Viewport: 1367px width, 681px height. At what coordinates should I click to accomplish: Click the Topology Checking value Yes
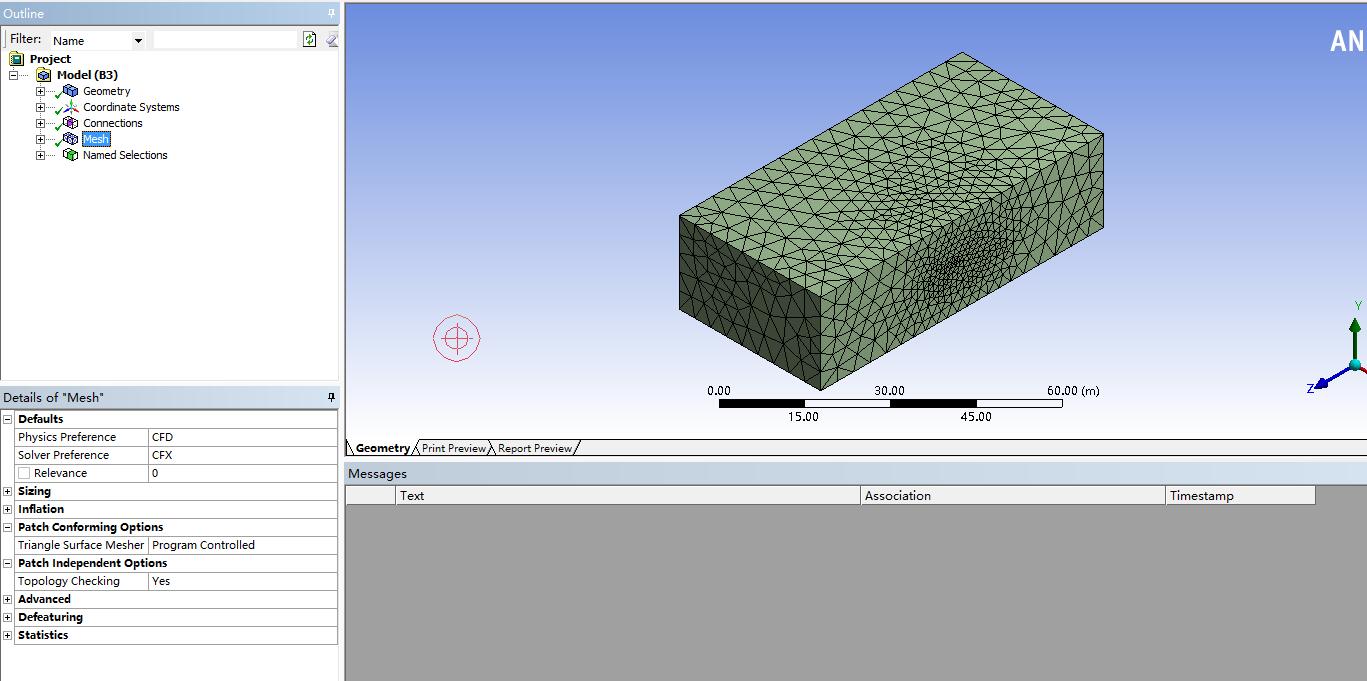coord(242,581)
